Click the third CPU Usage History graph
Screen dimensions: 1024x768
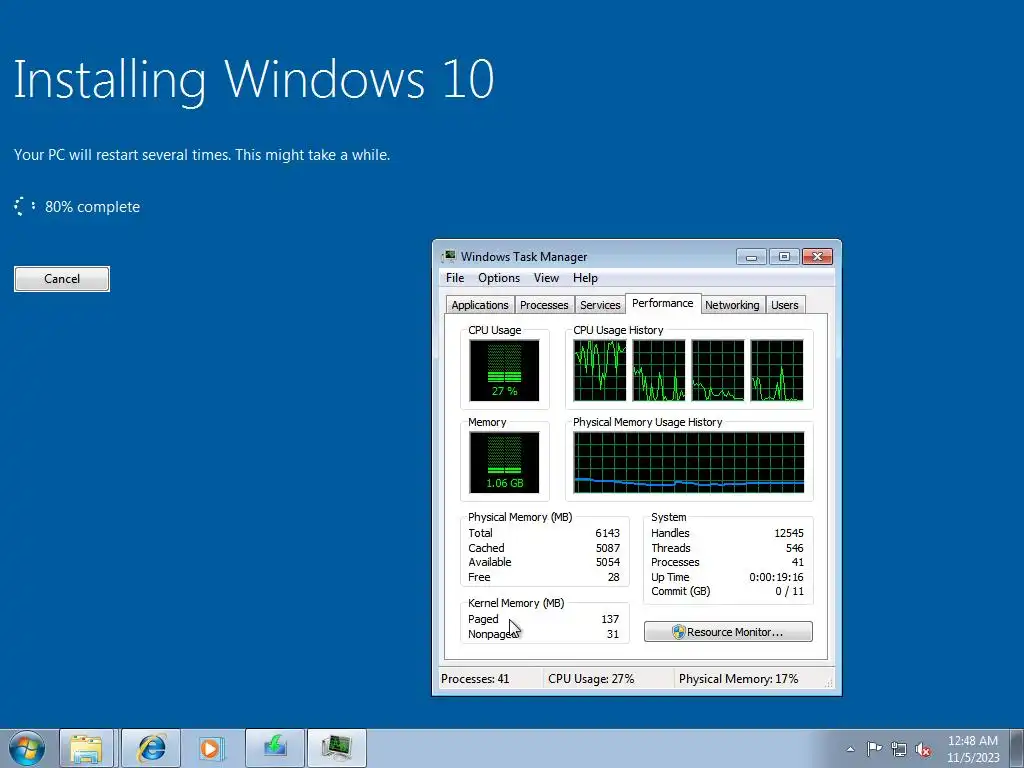click(718, 370)
